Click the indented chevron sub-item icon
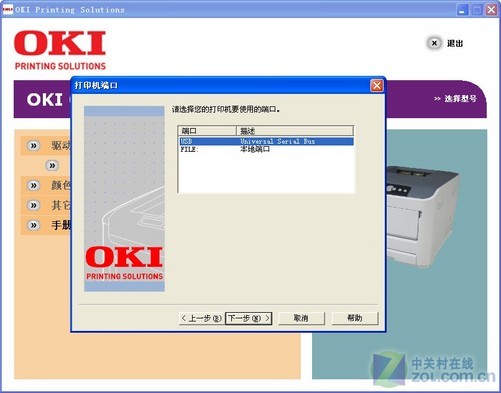The width and height of the screenshot is (501, 393). (52, 165)
